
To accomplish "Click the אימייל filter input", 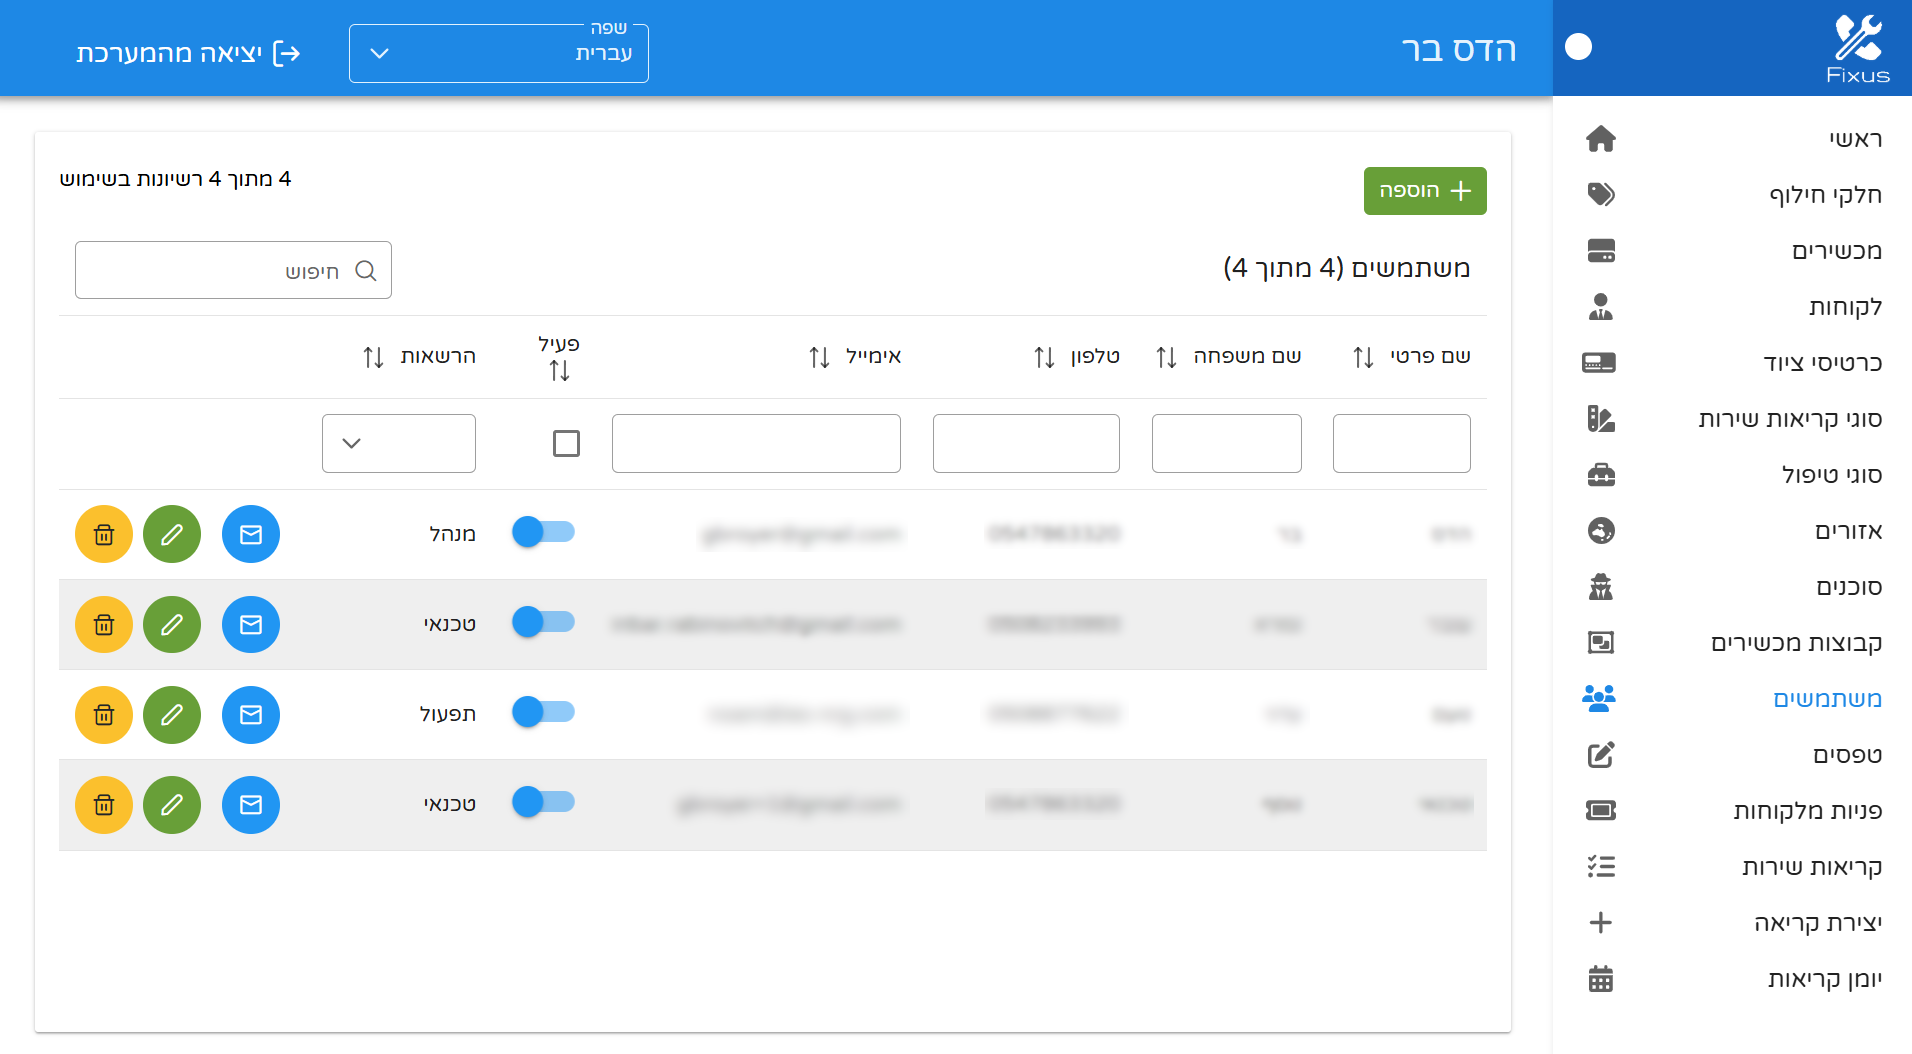I will [x=756, y=443].
